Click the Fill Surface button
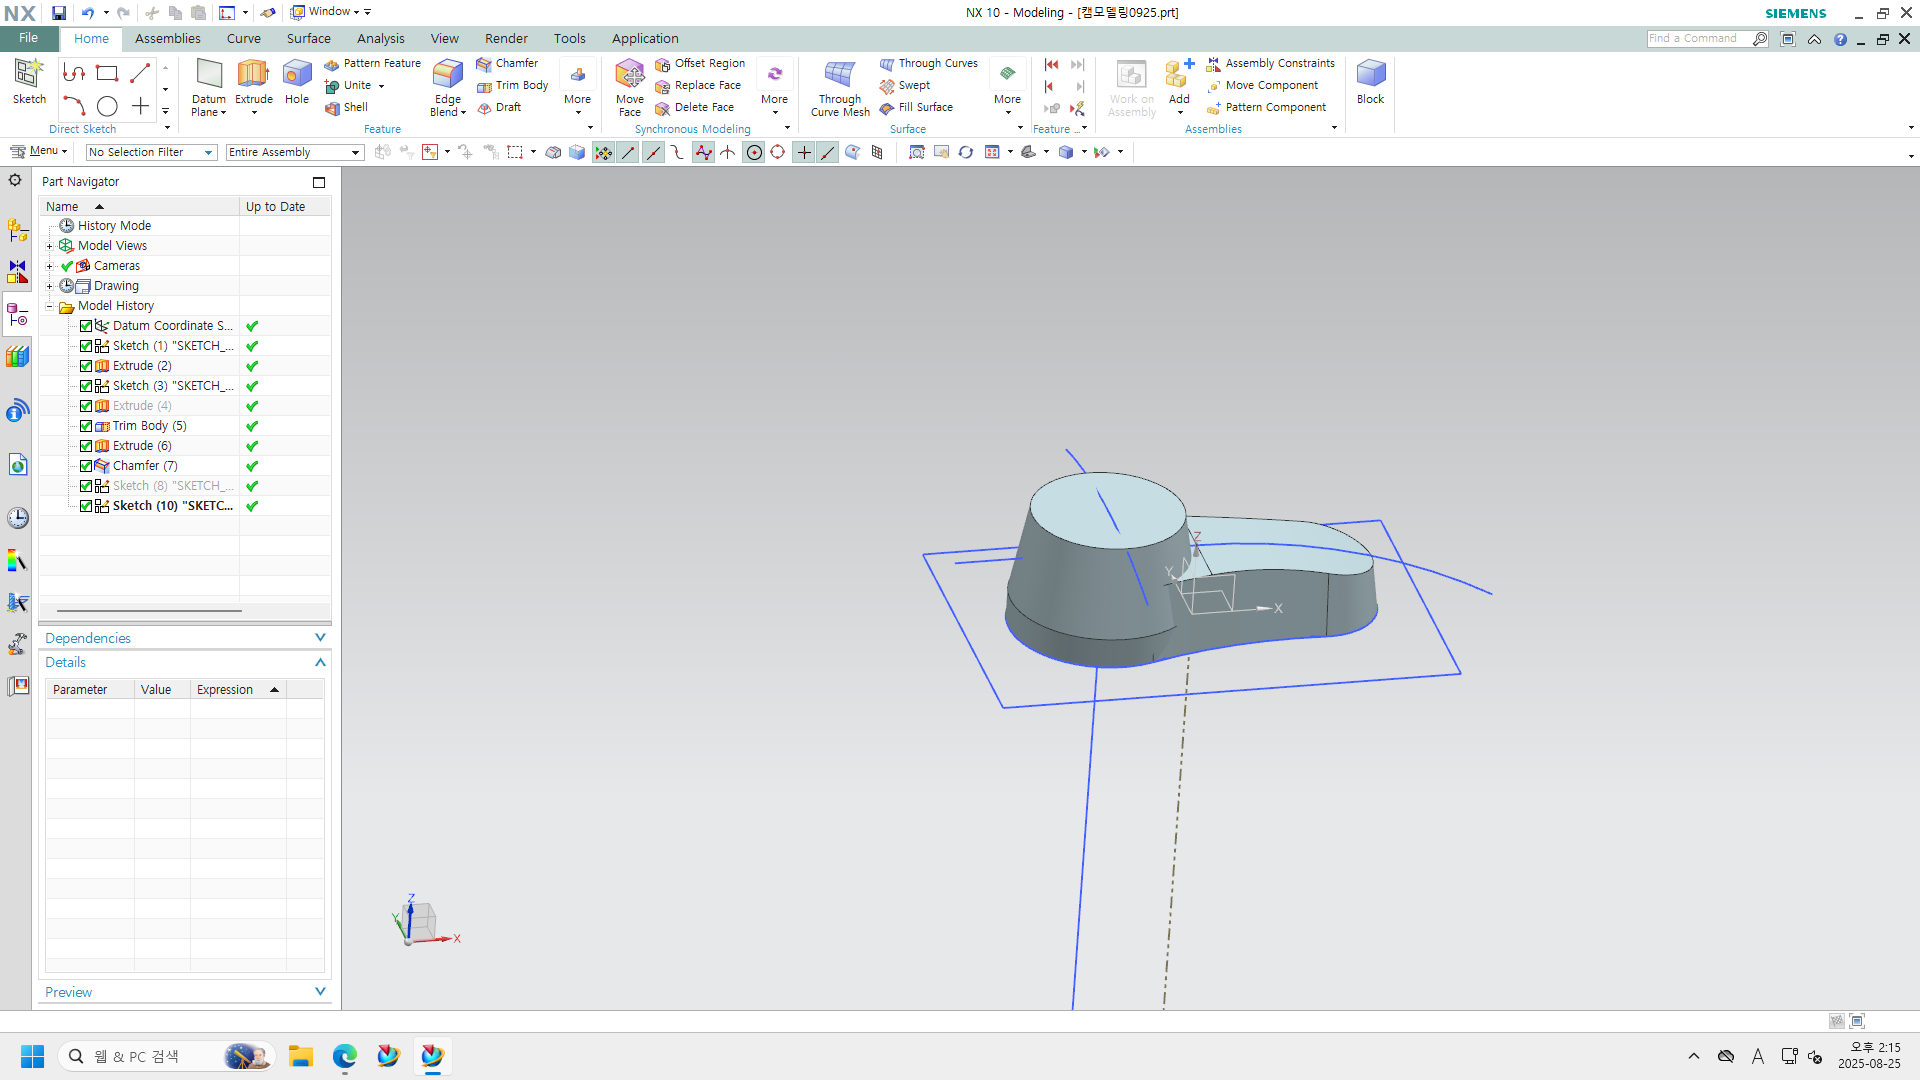1920x1080 pixels. 924,107
